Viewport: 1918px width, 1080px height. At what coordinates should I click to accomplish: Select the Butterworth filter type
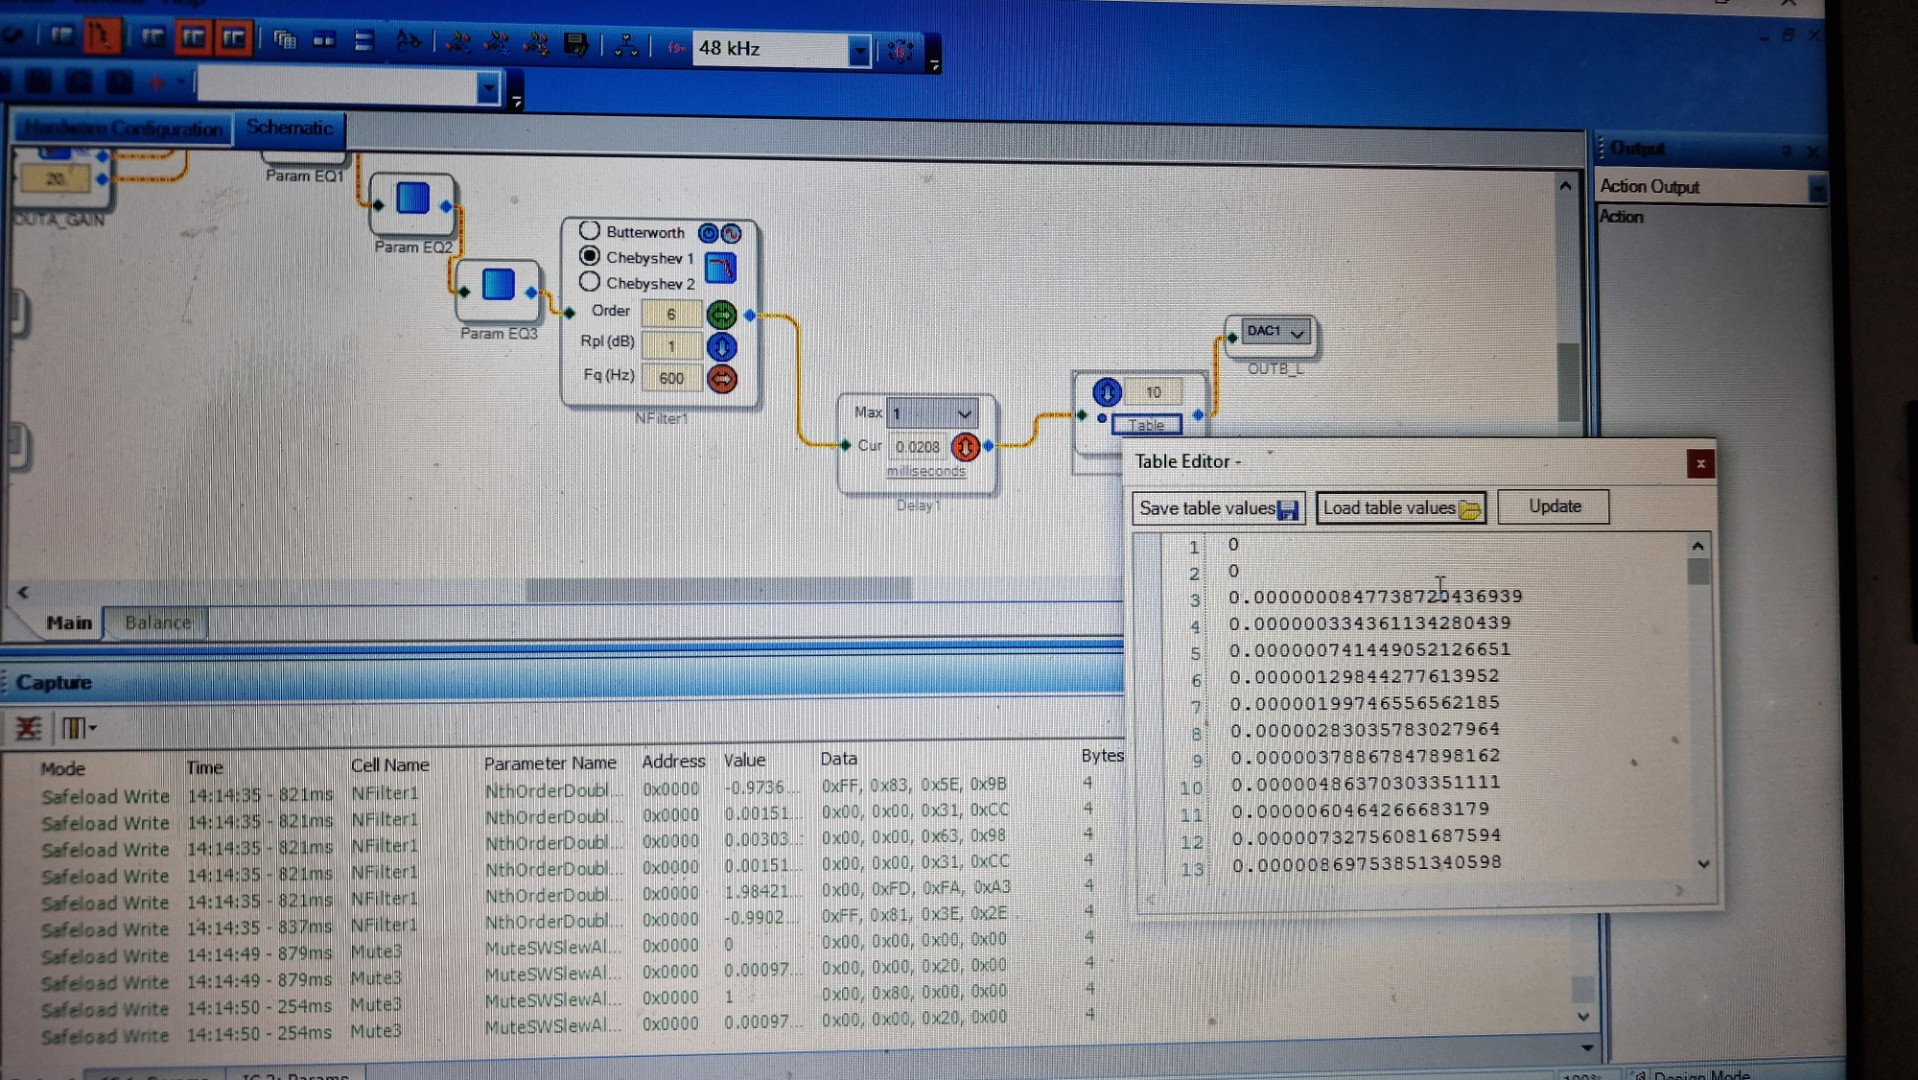tap(590, 231)
